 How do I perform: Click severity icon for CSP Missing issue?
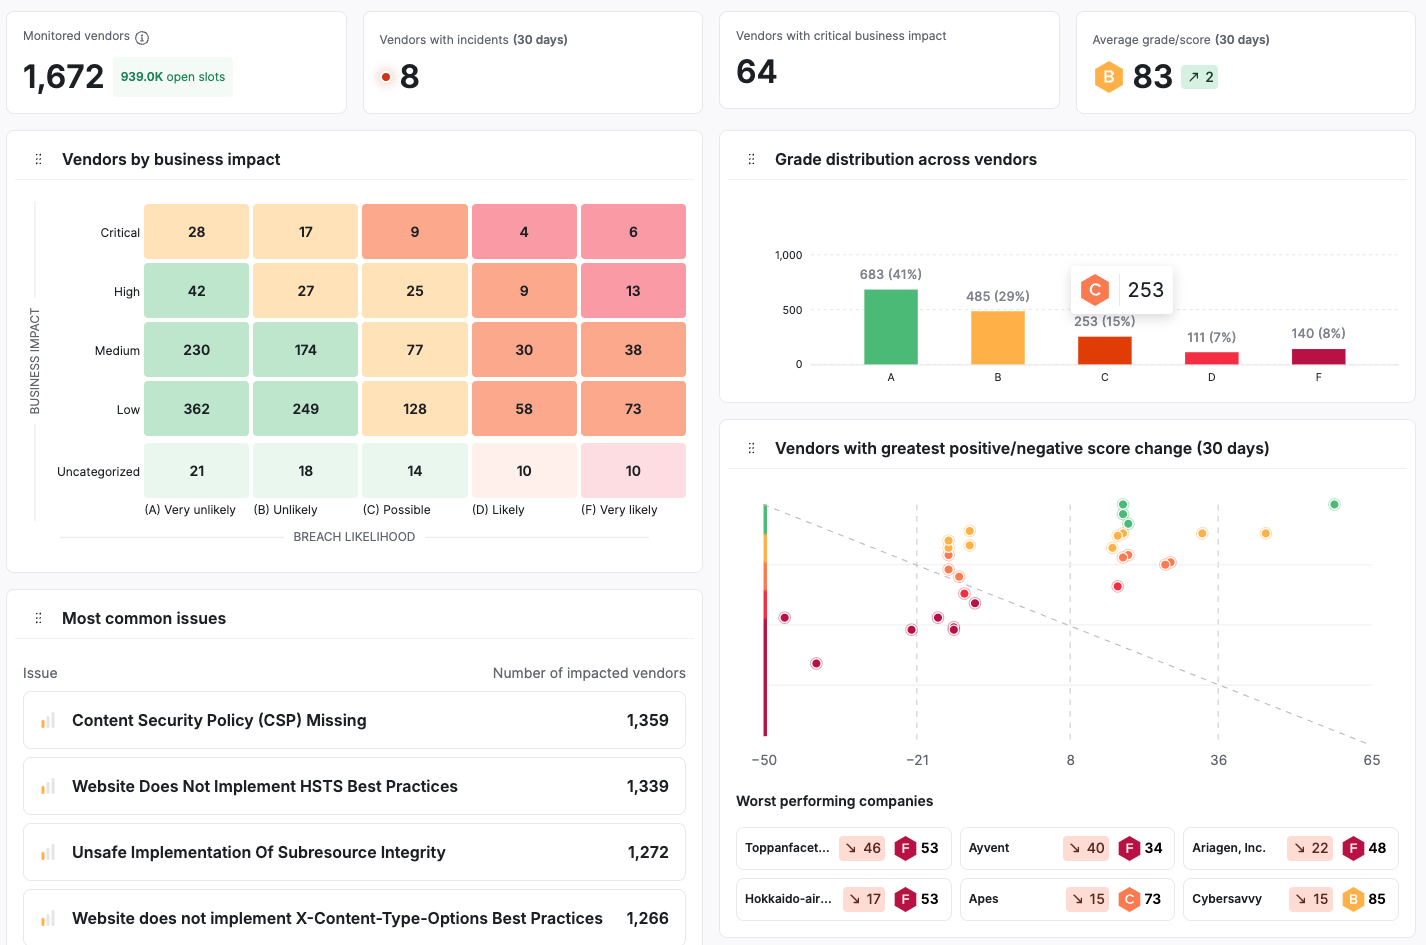pyautogui.click(x=47, y=721)
